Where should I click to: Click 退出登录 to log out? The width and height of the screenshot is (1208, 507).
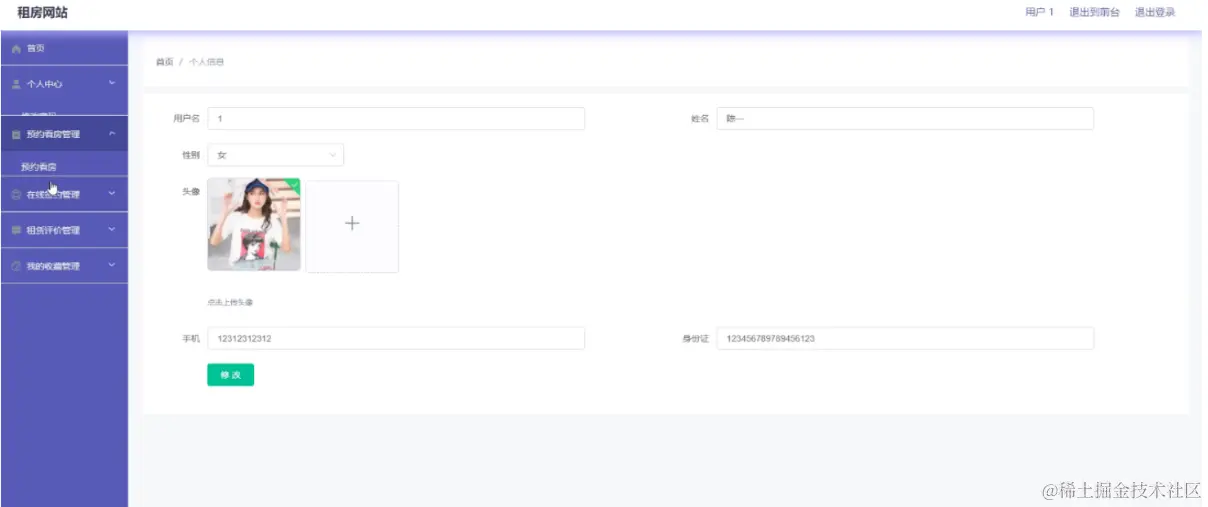click(x=1154, y=12)
